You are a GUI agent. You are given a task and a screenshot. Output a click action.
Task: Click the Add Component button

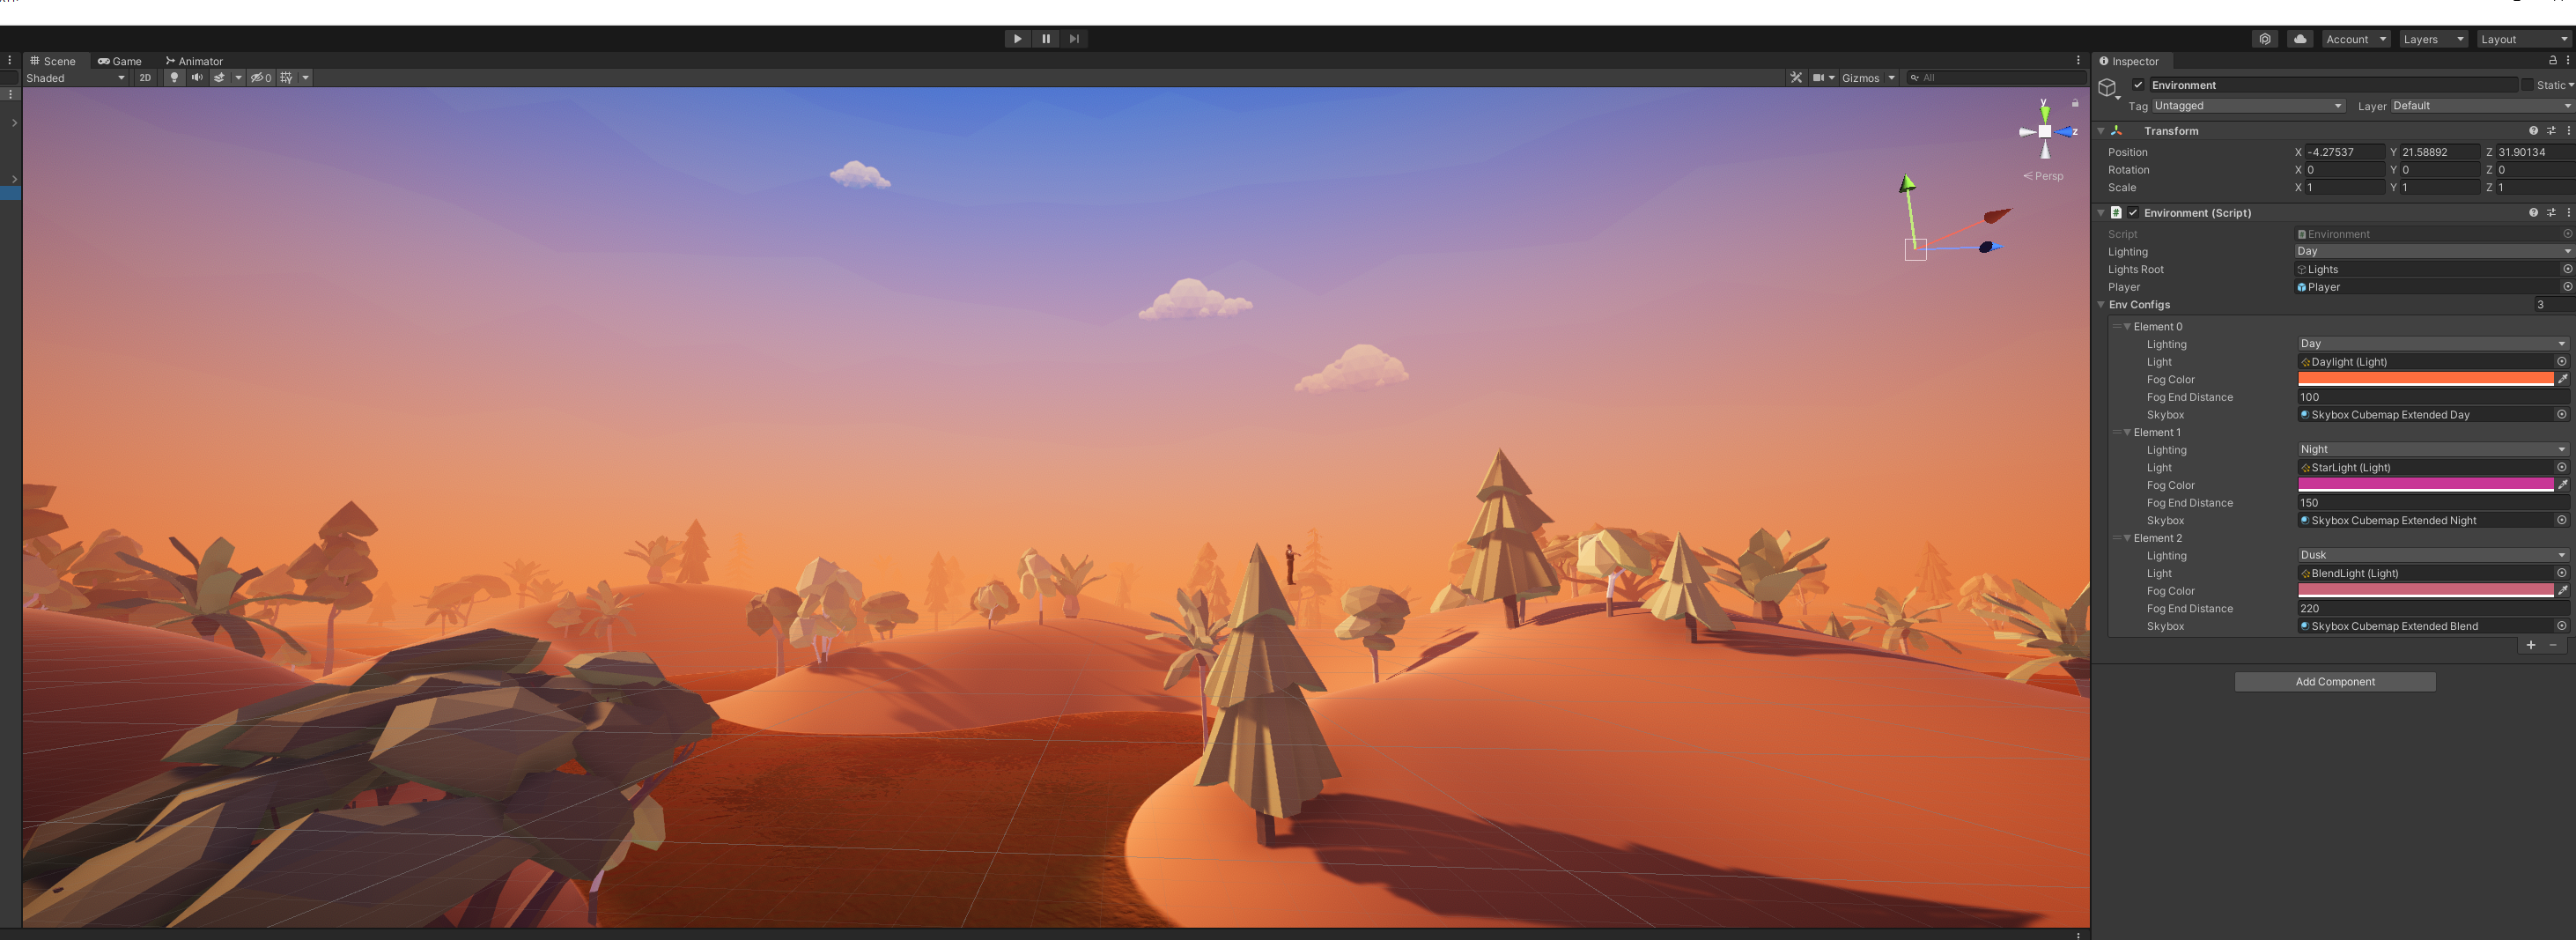(2335, 682)
